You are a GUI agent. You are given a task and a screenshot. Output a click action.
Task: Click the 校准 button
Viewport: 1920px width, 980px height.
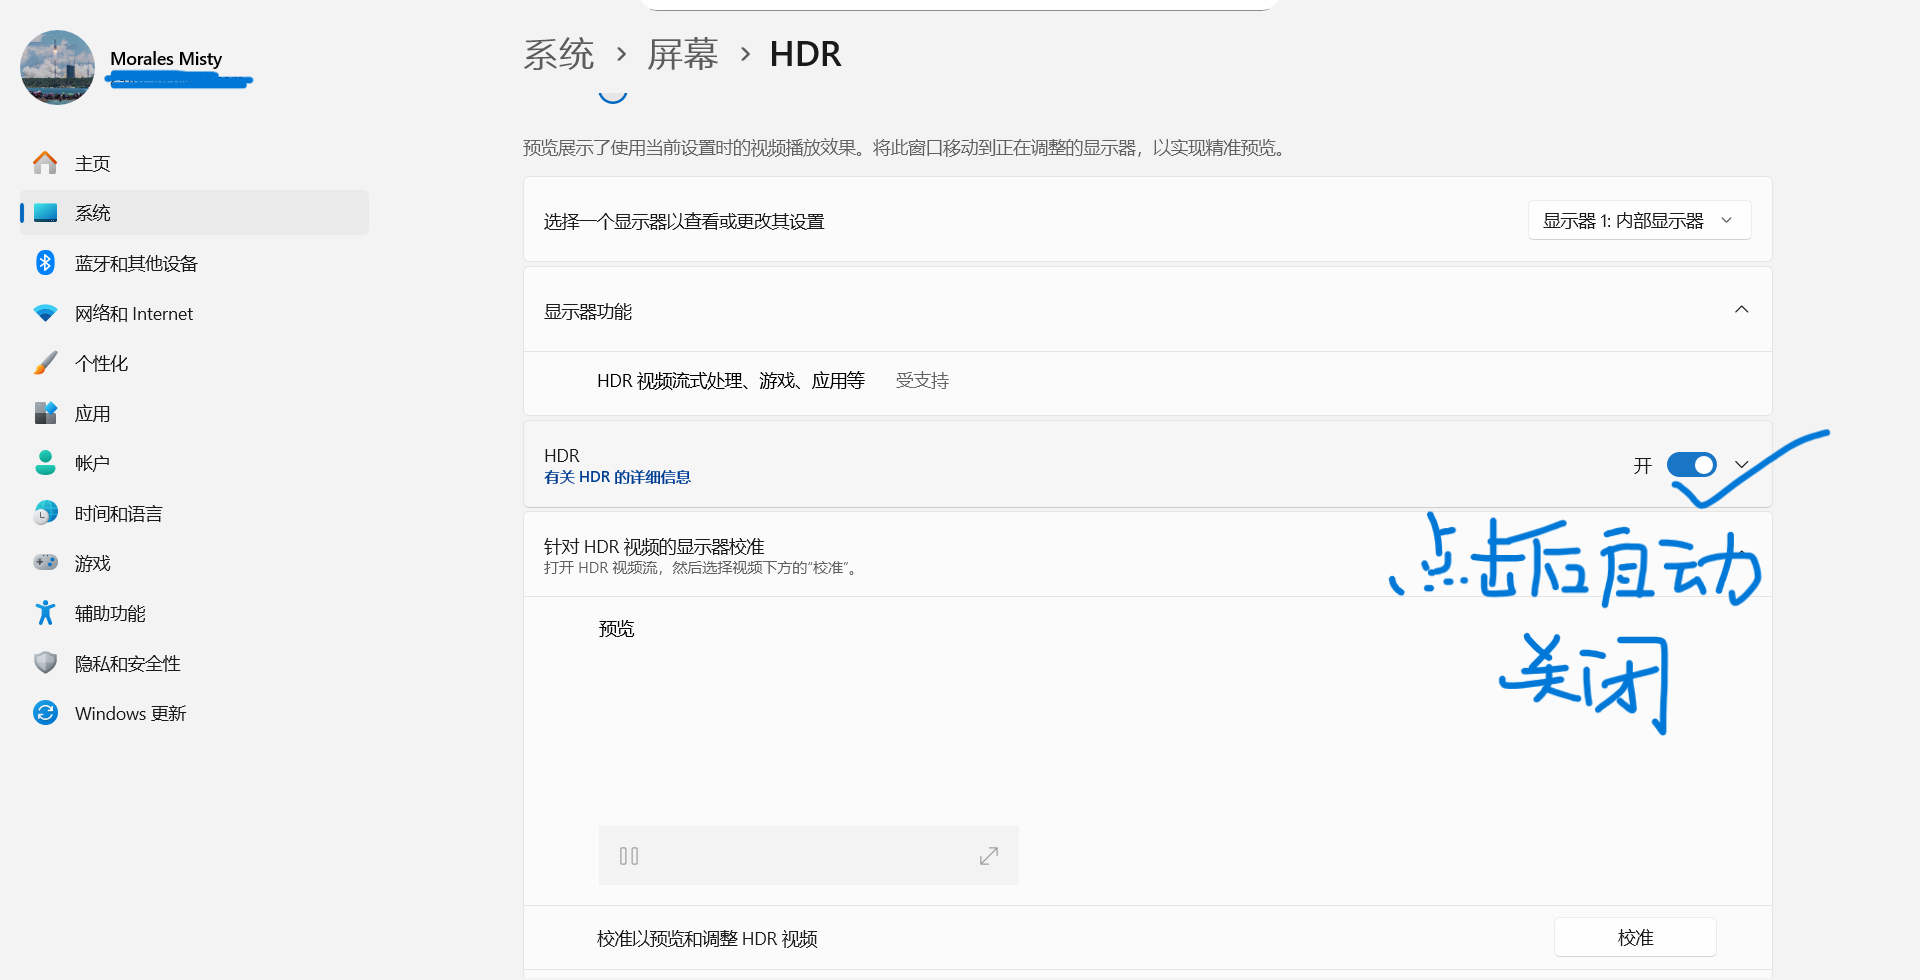point(1635,938)
